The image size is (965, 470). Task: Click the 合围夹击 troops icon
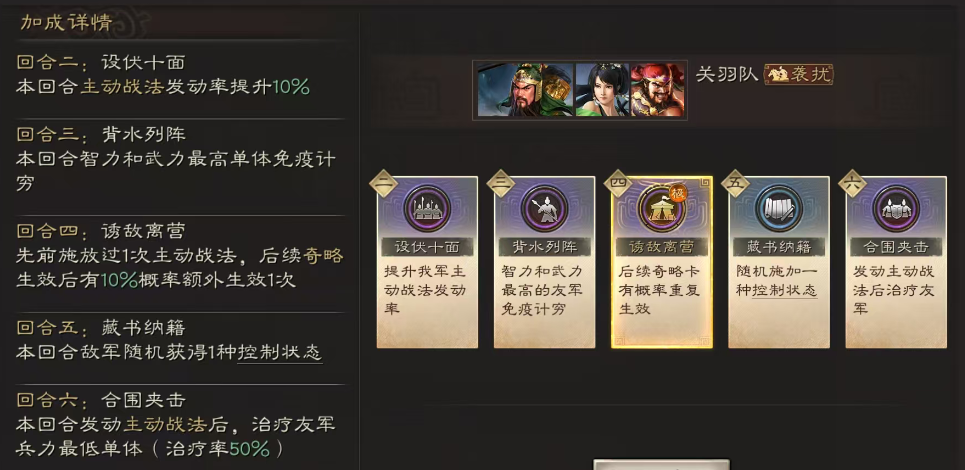[896, 209]
